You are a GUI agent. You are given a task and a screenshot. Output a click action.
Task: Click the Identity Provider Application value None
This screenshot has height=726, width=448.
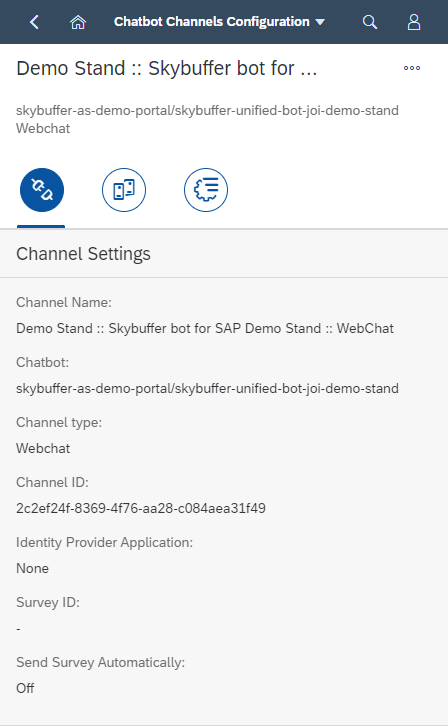(32, 568)
